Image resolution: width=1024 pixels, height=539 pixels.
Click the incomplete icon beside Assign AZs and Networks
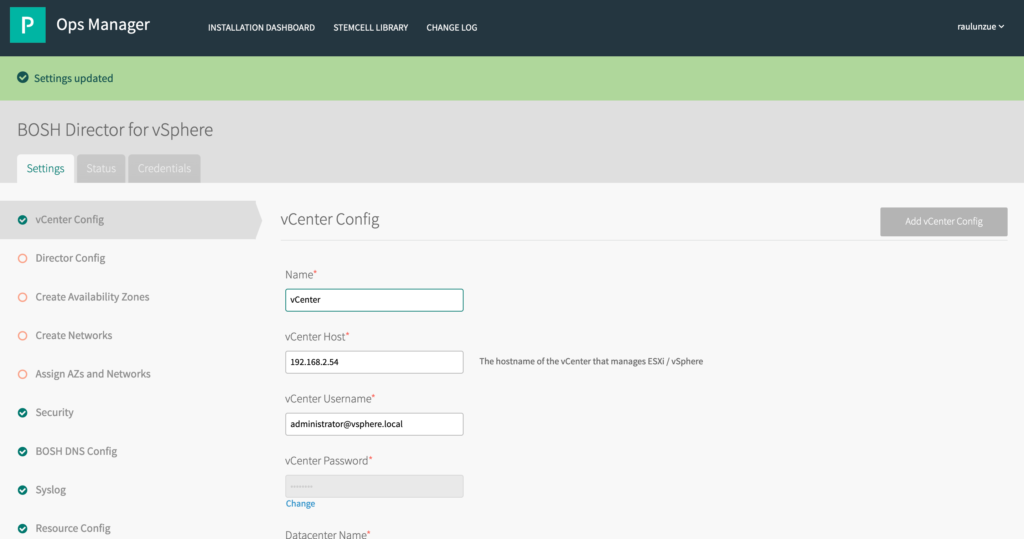tap(23, 374)
